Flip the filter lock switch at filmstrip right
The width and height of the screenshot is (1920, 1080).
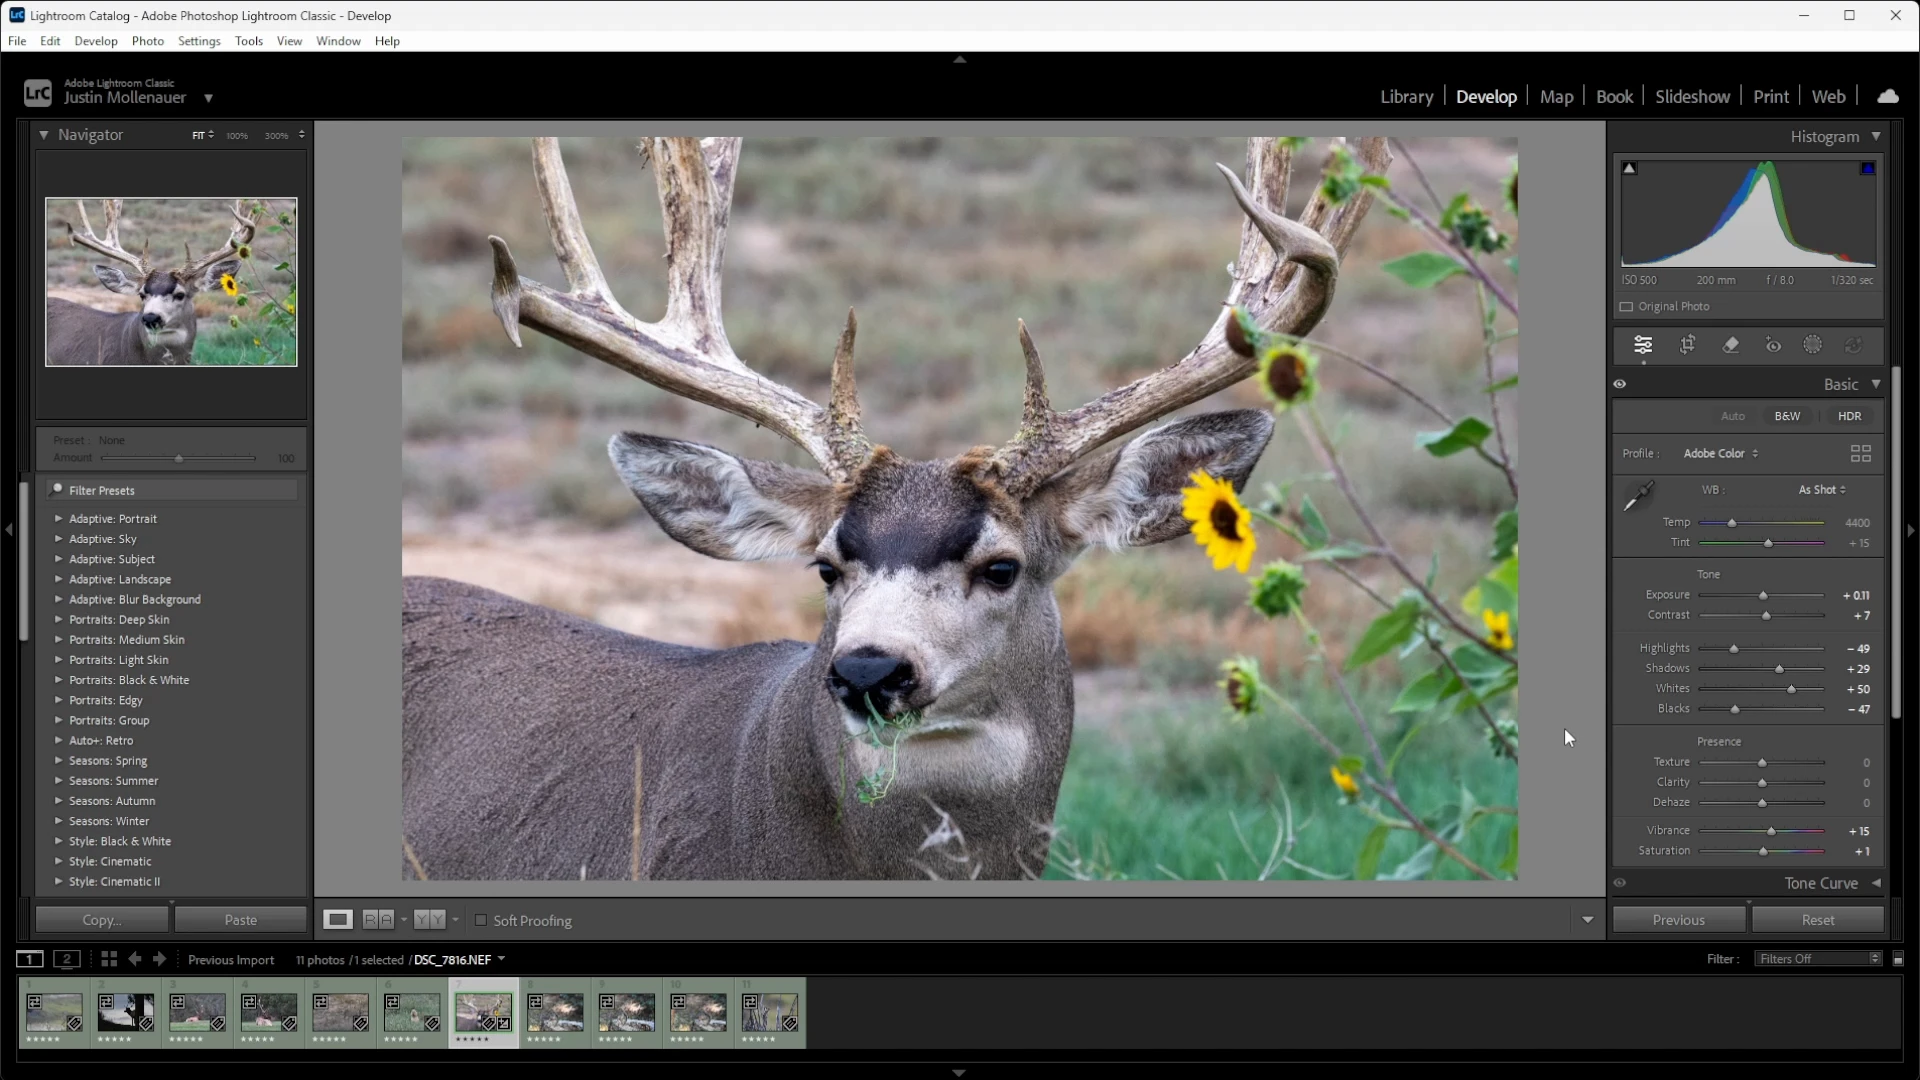click(x=1898, y=959)
